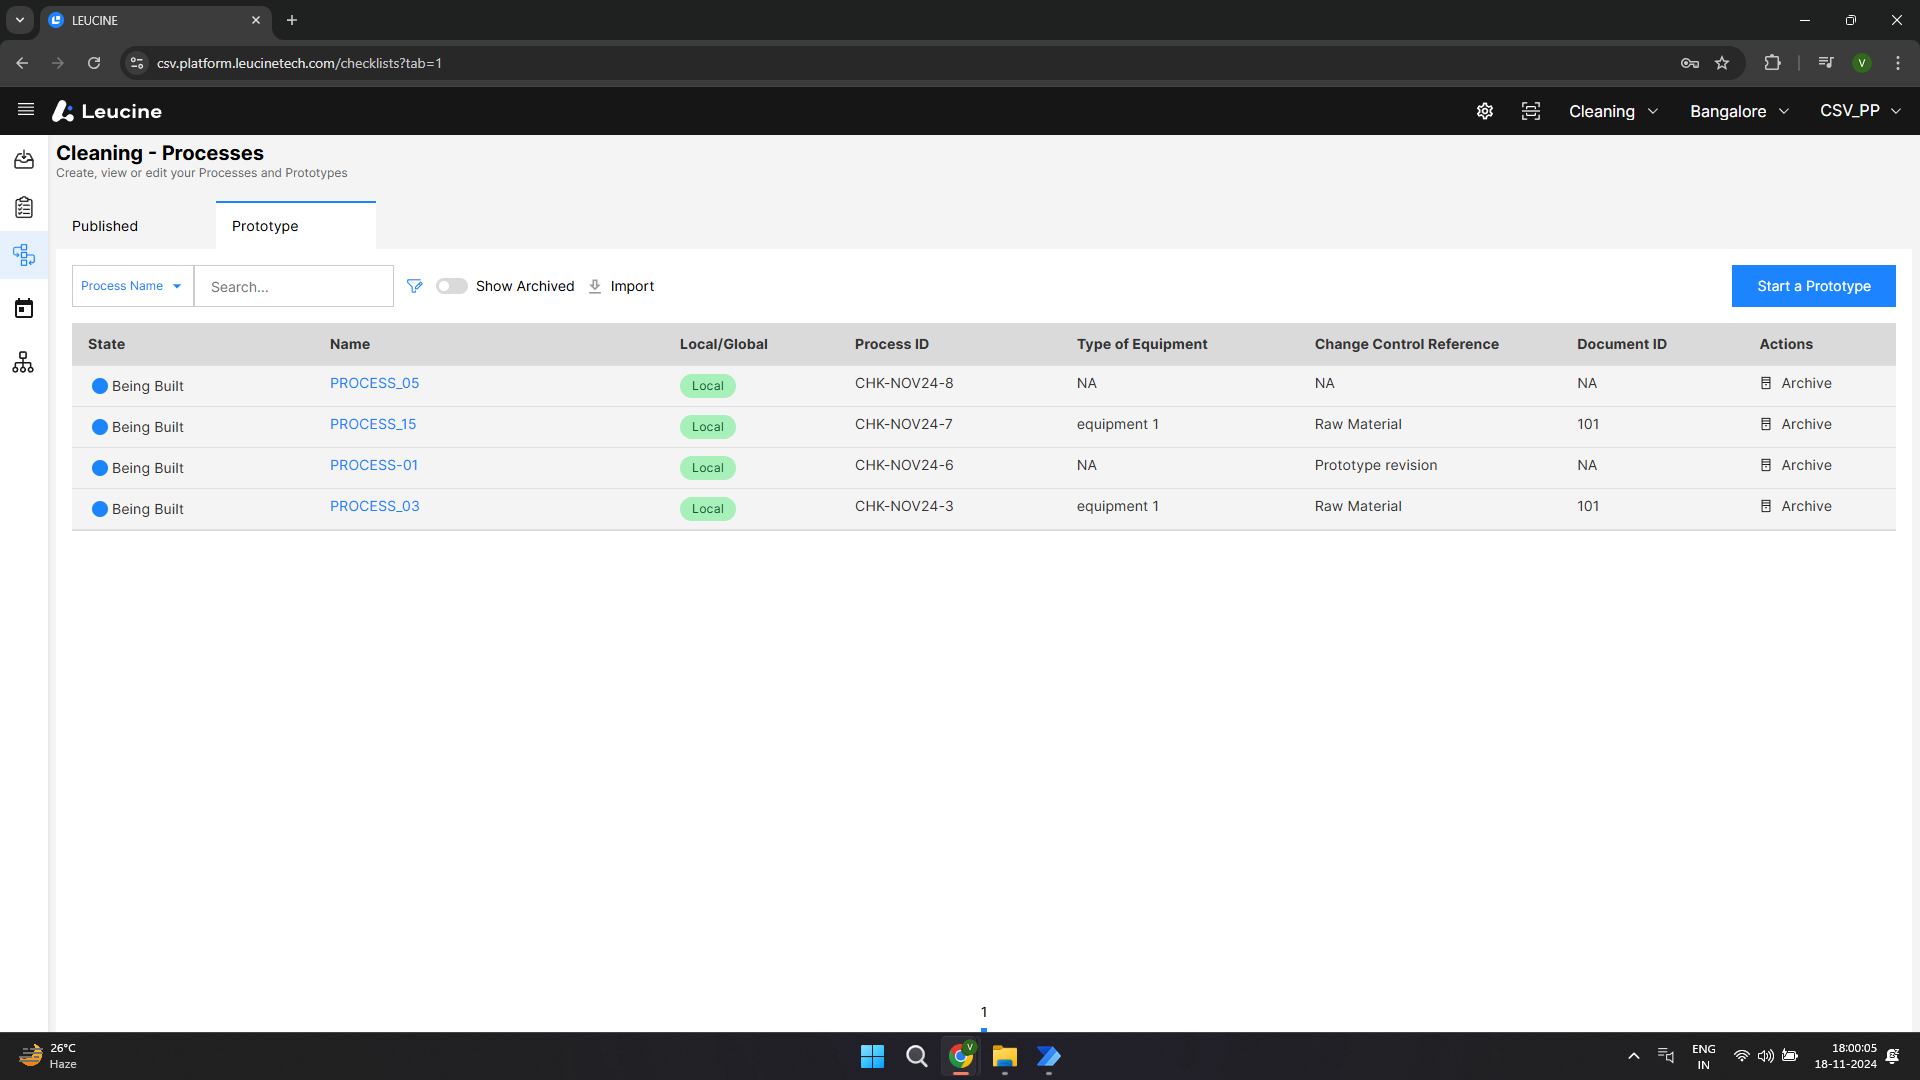Click the Start a Prototype button
This screenshot has height=1080, width=1920.
coord(1813,286)
